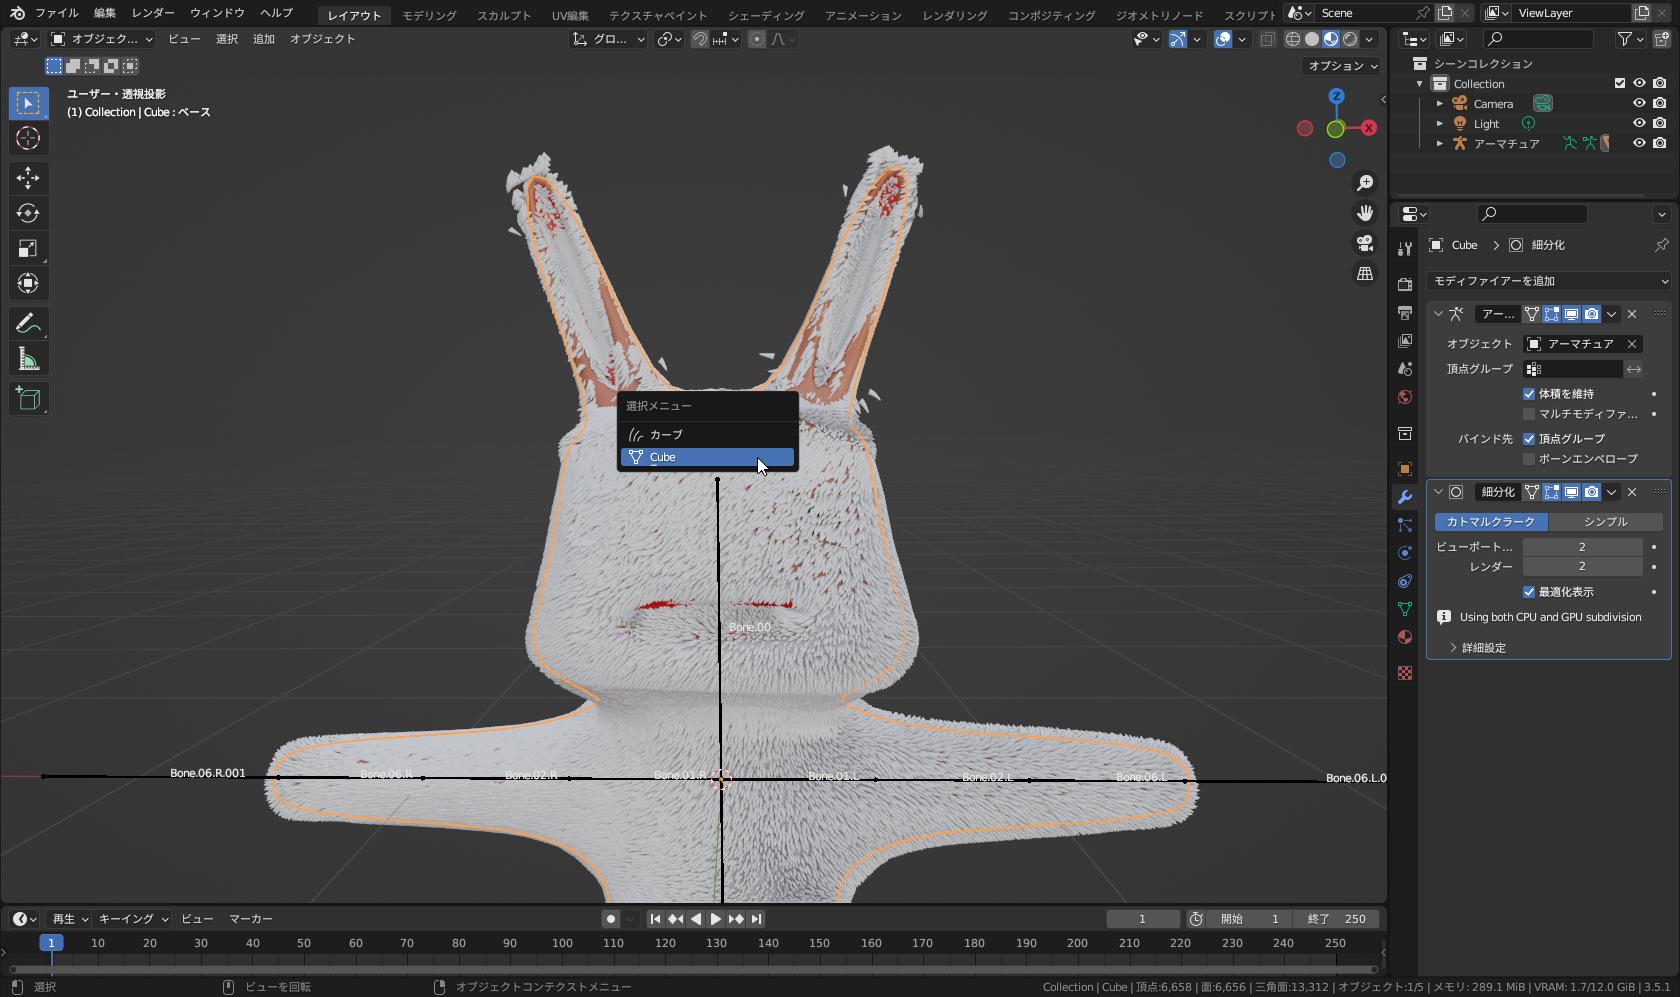Uncheck 体積を維持 in the Armature modifier

pyautogui.click(x=1529, y=393)
